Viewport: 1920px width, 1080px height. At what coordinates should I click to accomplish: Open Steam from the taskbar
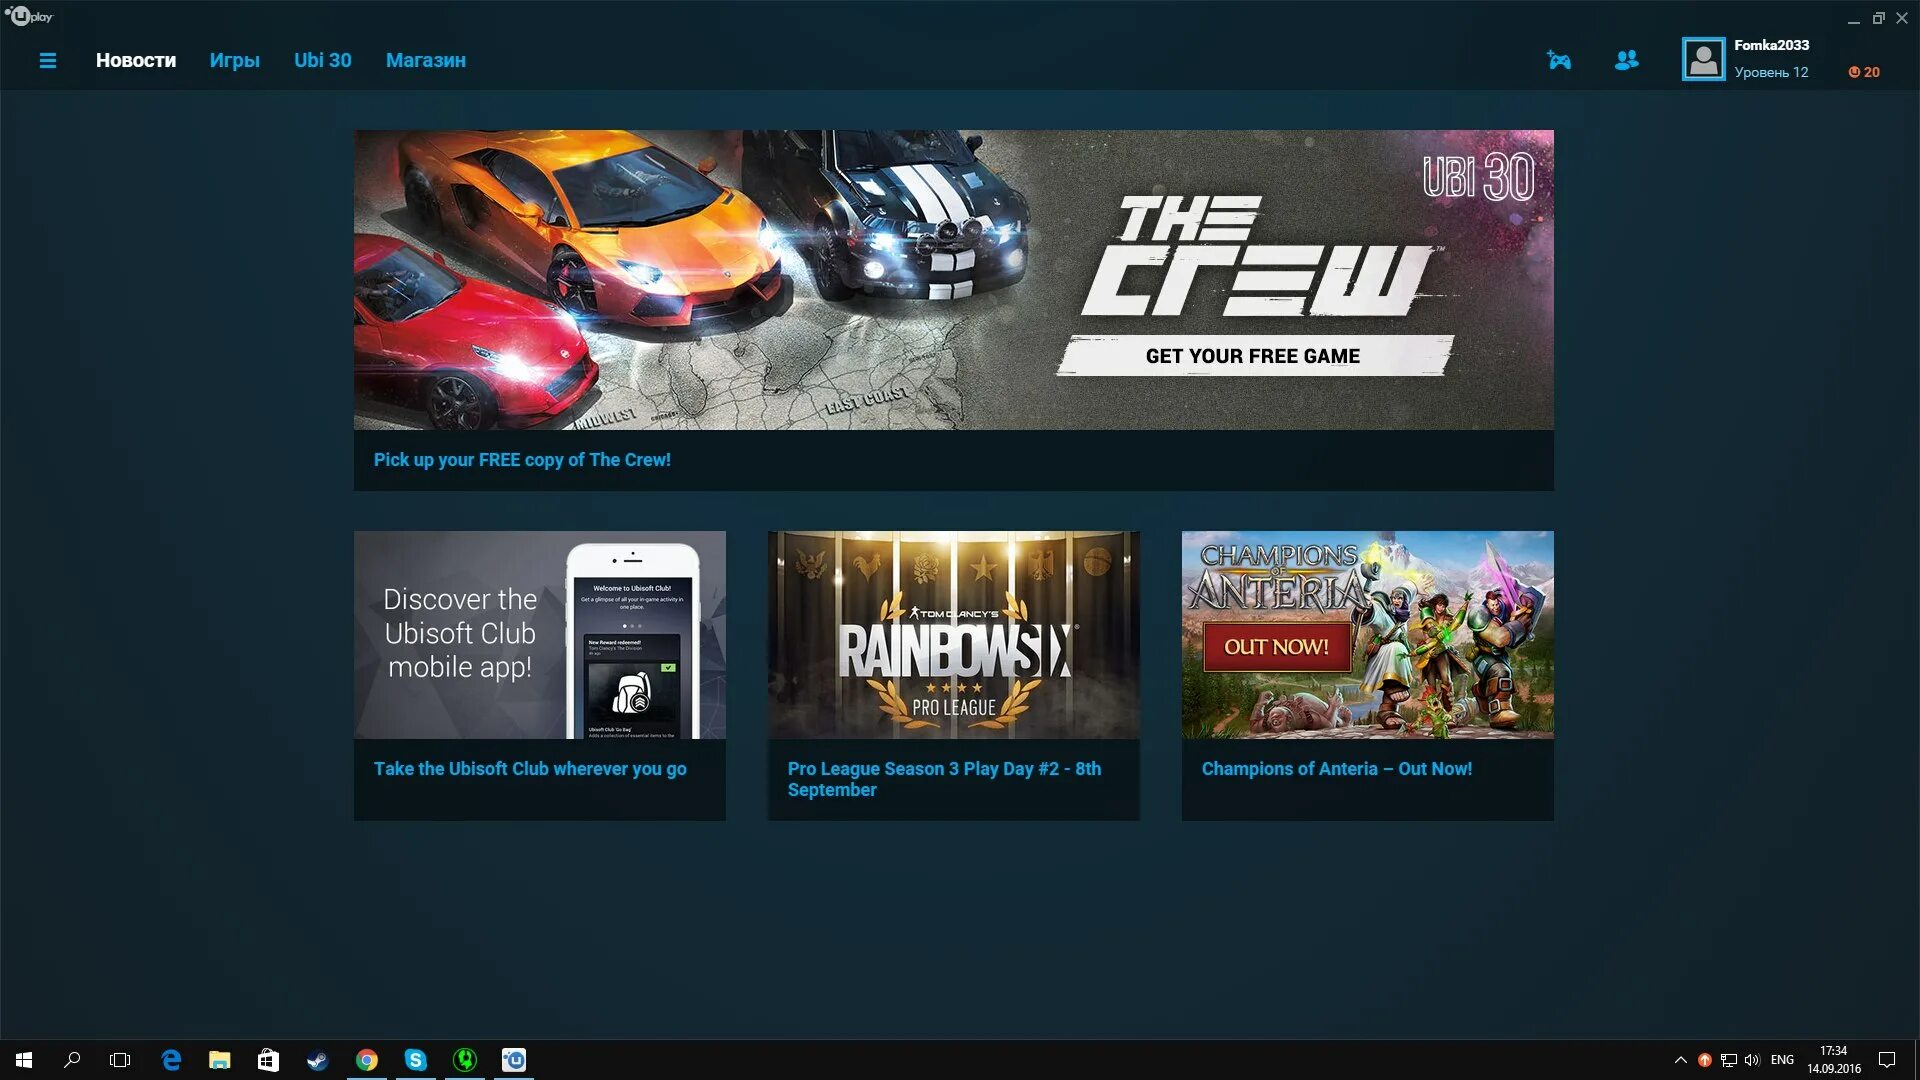pyautogui.click(x=317, y=1060)
